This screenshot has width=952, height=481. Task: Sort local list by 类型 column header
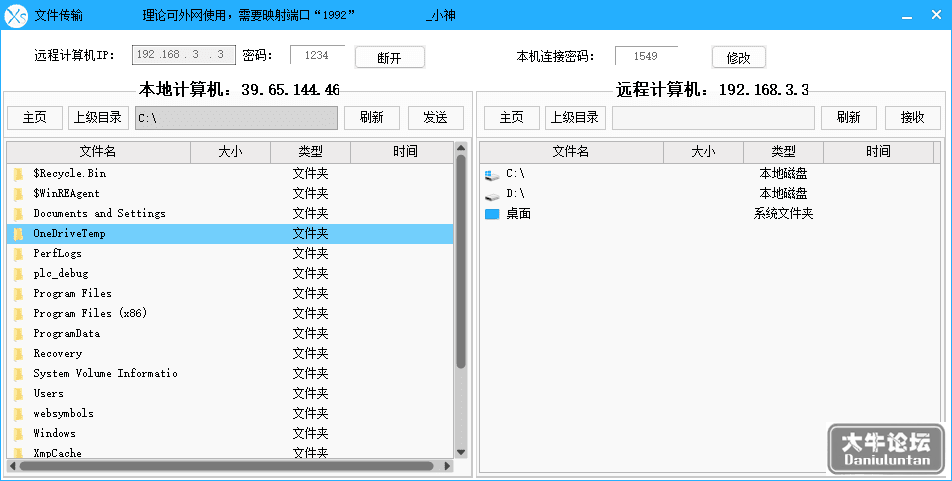(x=310, y=152)
